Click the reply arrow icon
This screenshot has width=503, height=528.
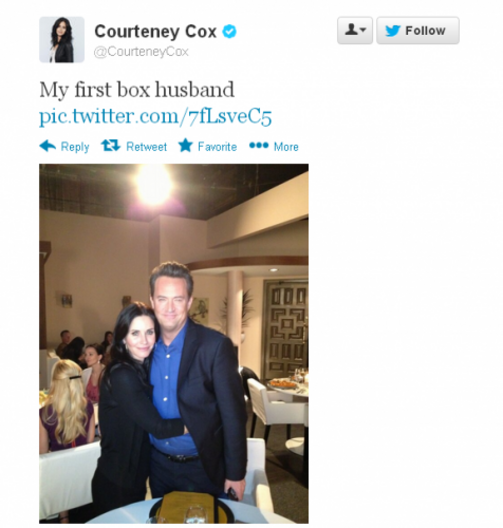point(47,146)
